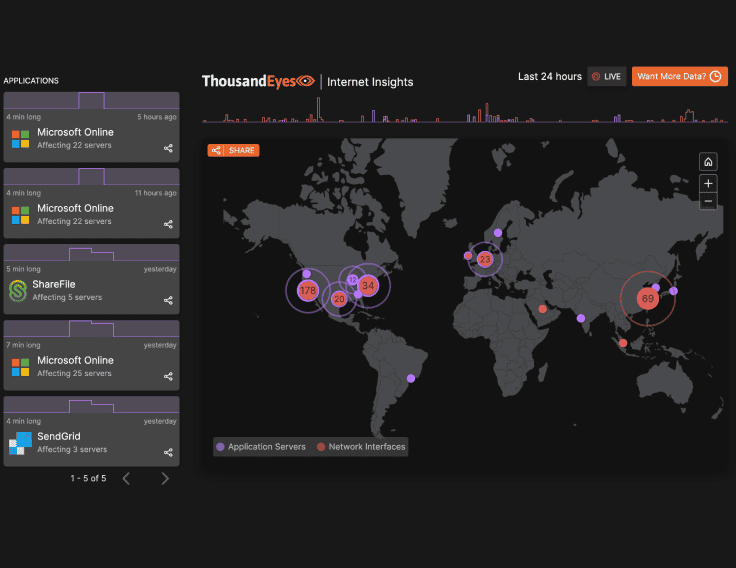Screen dimensions: 736x568
Task: Click the Microsoft logo on 25 servers card
Action: point(20,367)
